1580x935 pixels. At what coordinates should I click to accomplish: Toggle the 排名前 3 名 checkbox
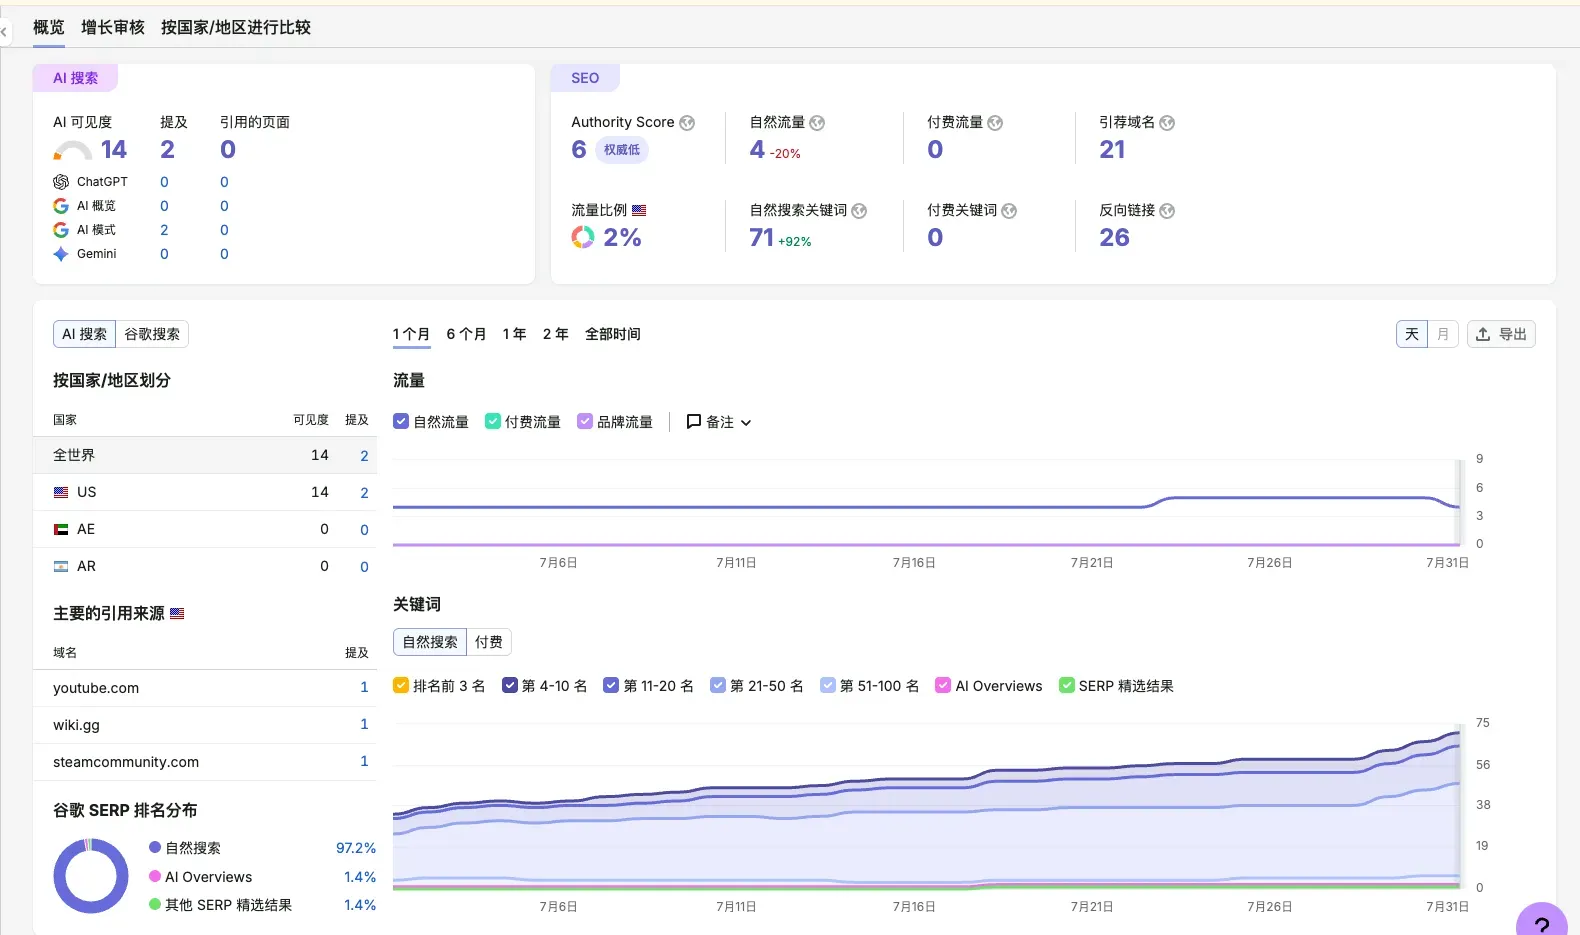coord(401,686)
